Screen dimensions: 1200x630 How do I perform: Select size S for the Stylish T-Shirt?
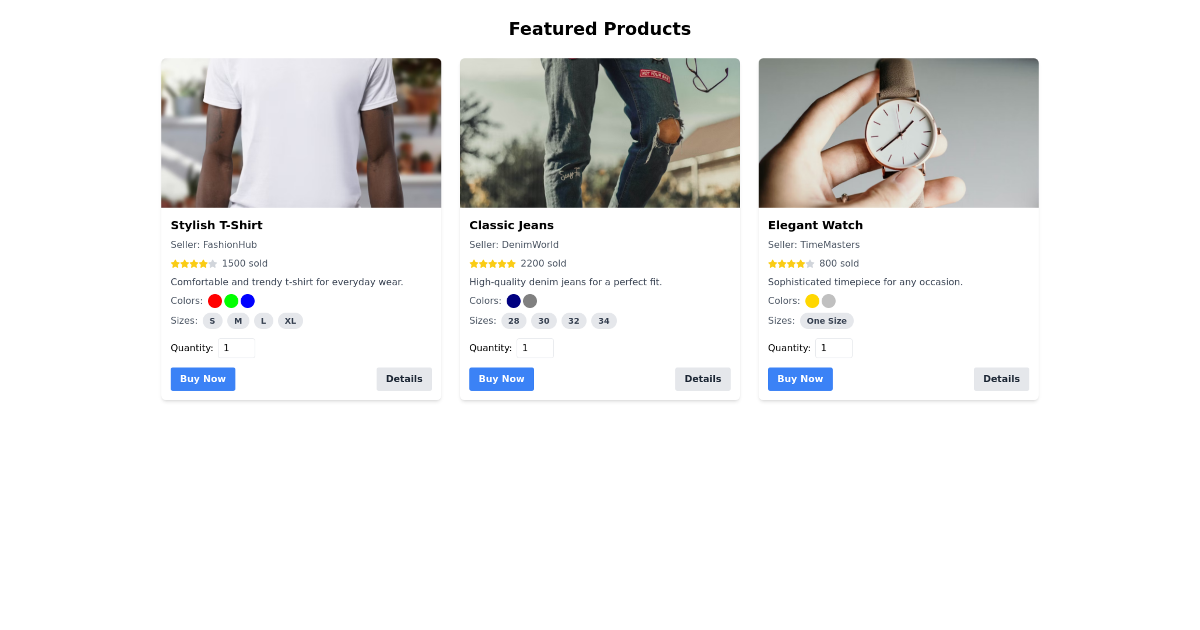pyautogui.click(x=212, y=320)
